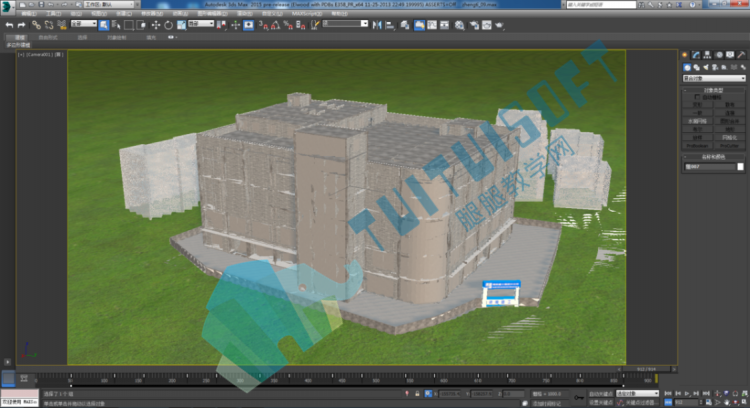Image resolution: width=750 pixels, height=408 pixels.
Task: Open the Render Setup icon
Action: (474, 25)
